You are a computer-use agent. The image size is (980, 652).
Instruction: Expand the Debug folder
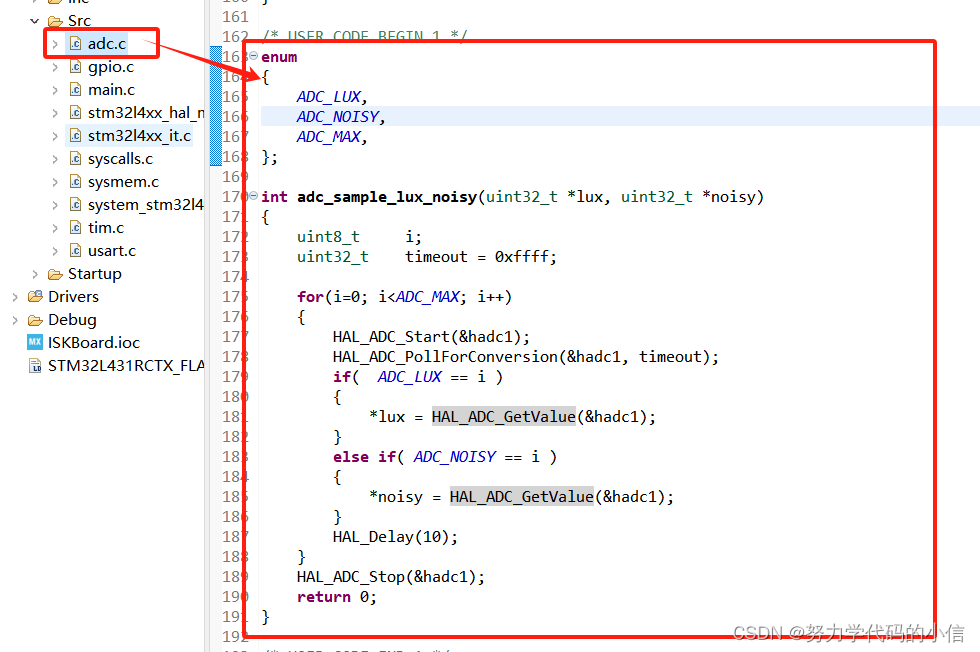(15, 319)
